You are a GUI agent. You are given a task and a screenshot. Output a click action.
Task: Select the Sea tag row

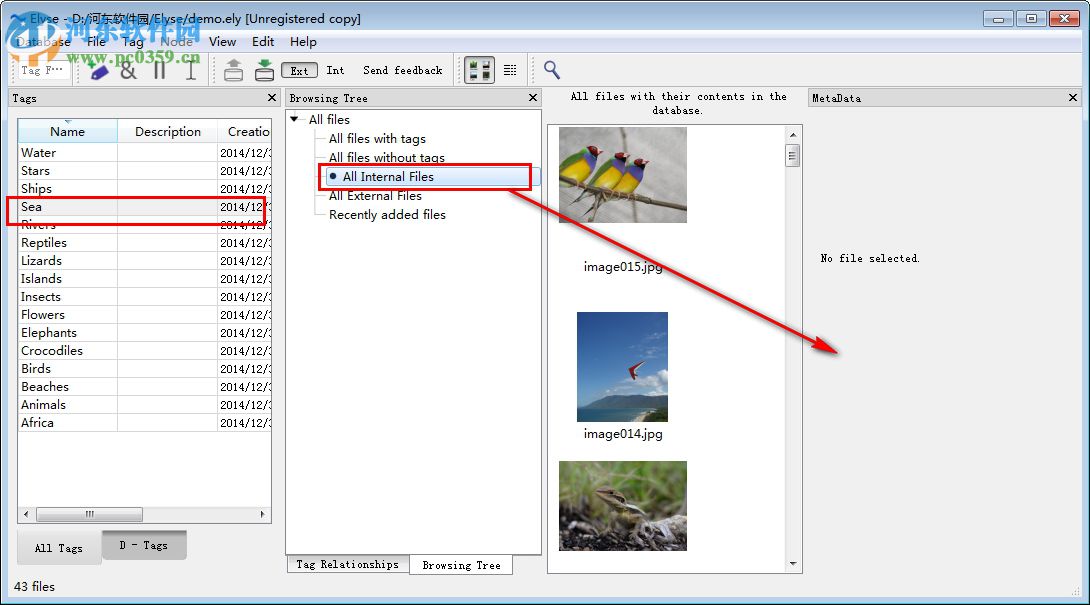point(145,207)
